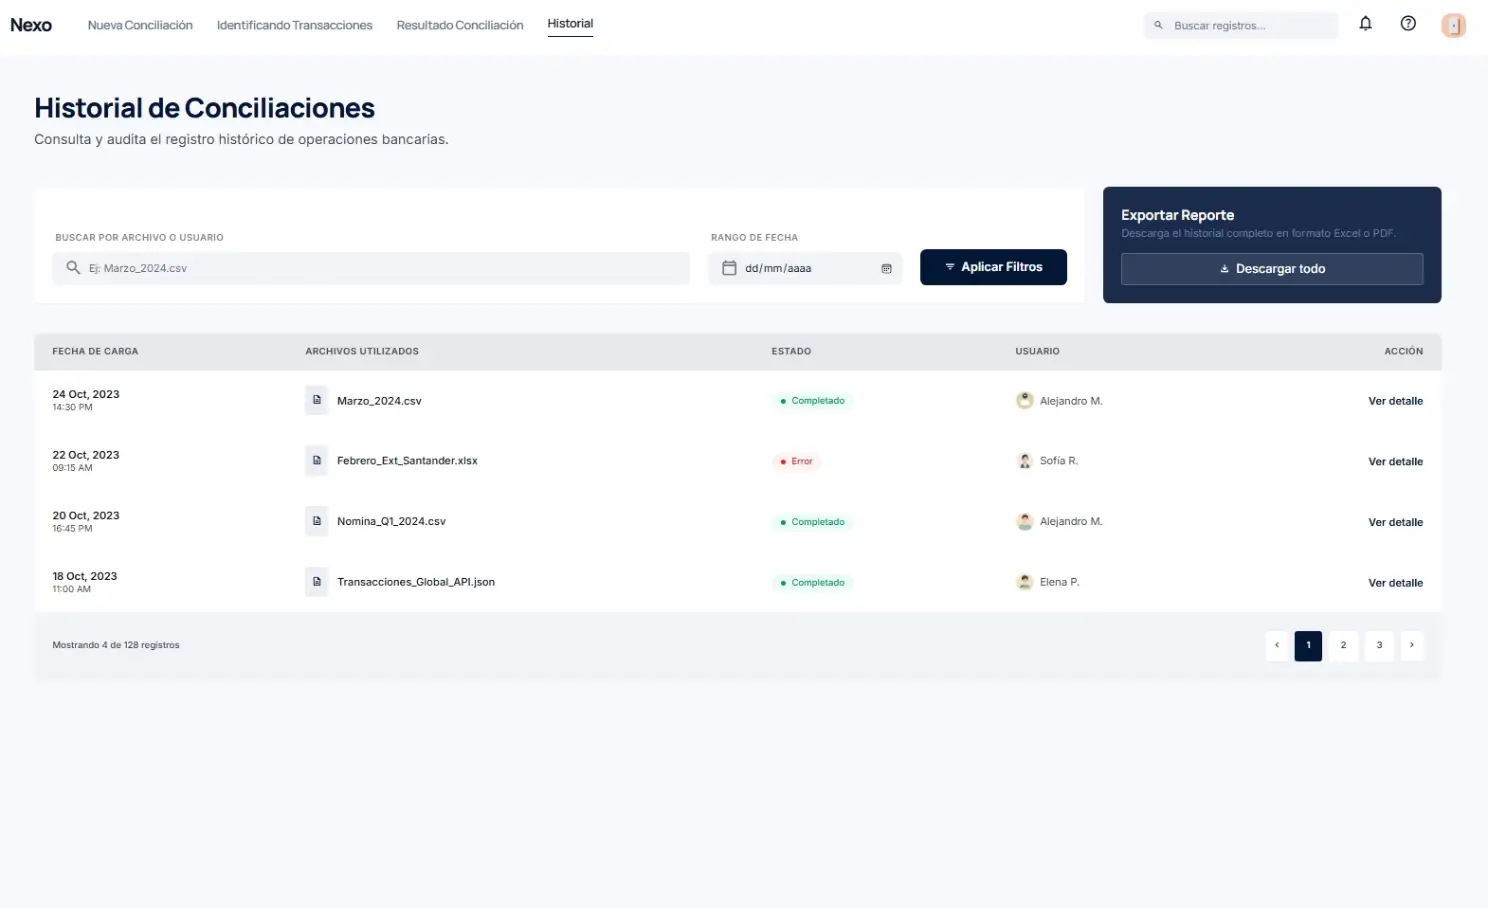Open the notifications bell icon

[1365, 24]
